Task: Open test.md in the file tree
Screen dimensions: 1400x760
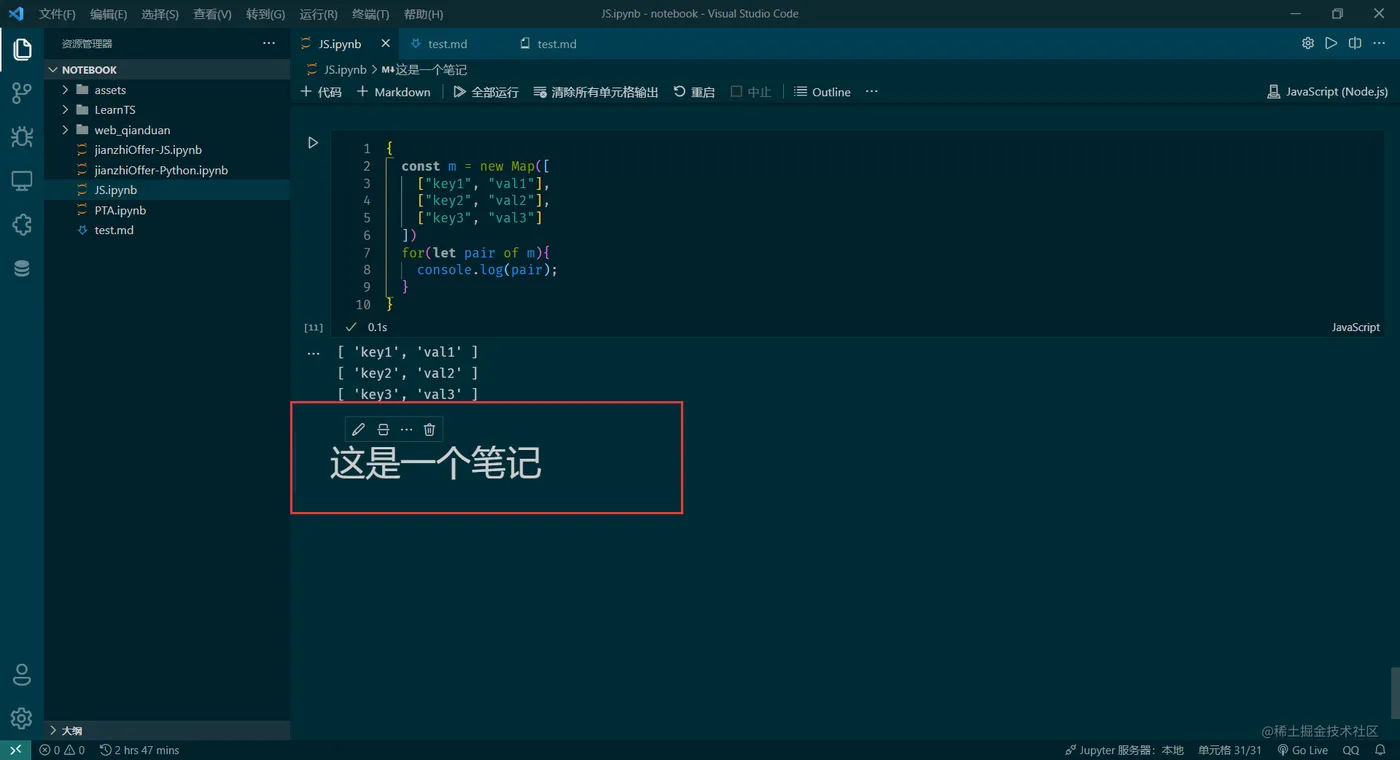Action: [114, 230]
